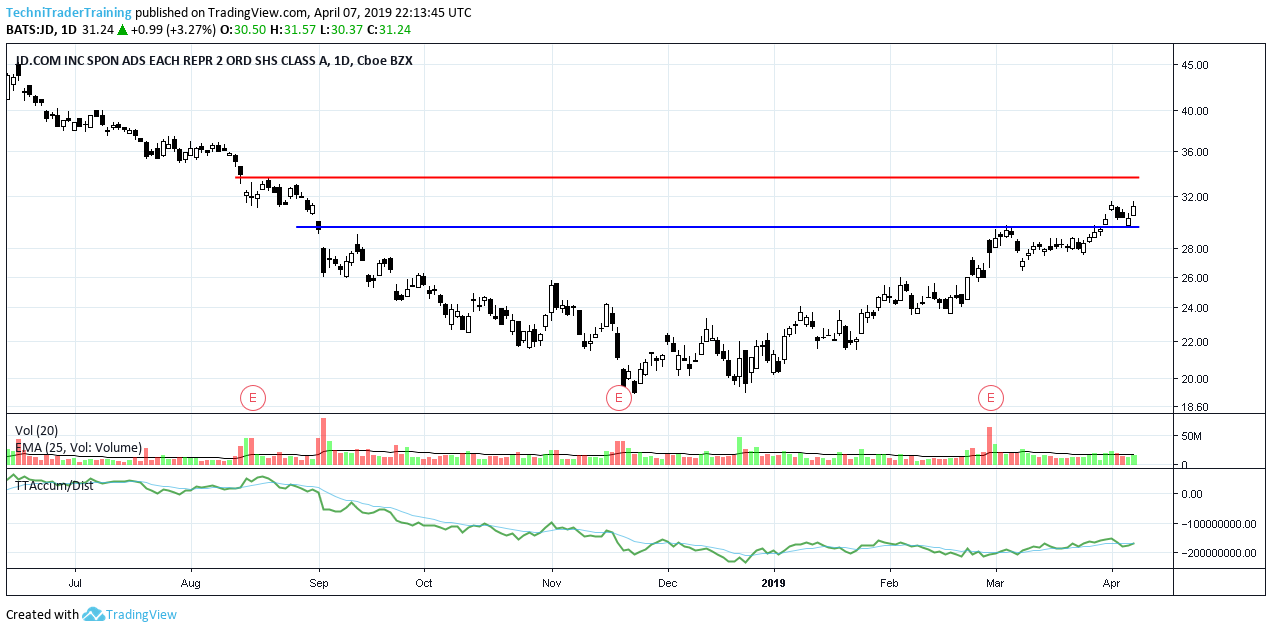Click the Aug date axis label

[191, 581]
